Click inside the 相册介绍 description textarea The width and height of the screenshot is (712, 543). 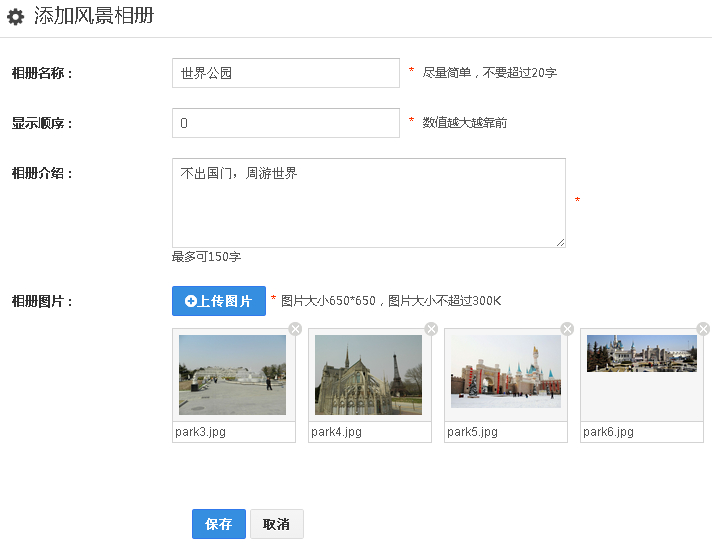(368, 202)
